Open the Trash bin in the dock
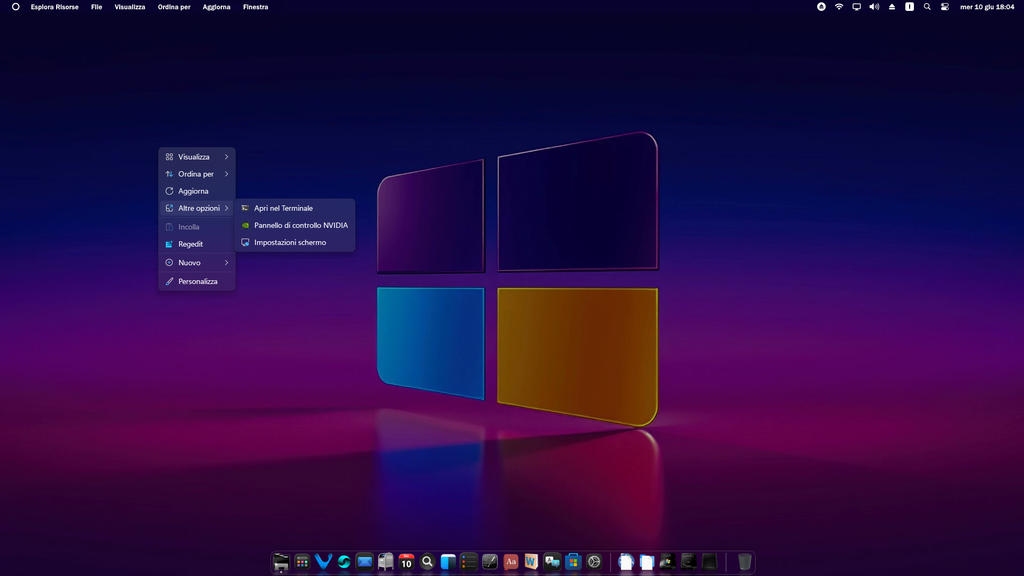 click(x=744, y=562)
